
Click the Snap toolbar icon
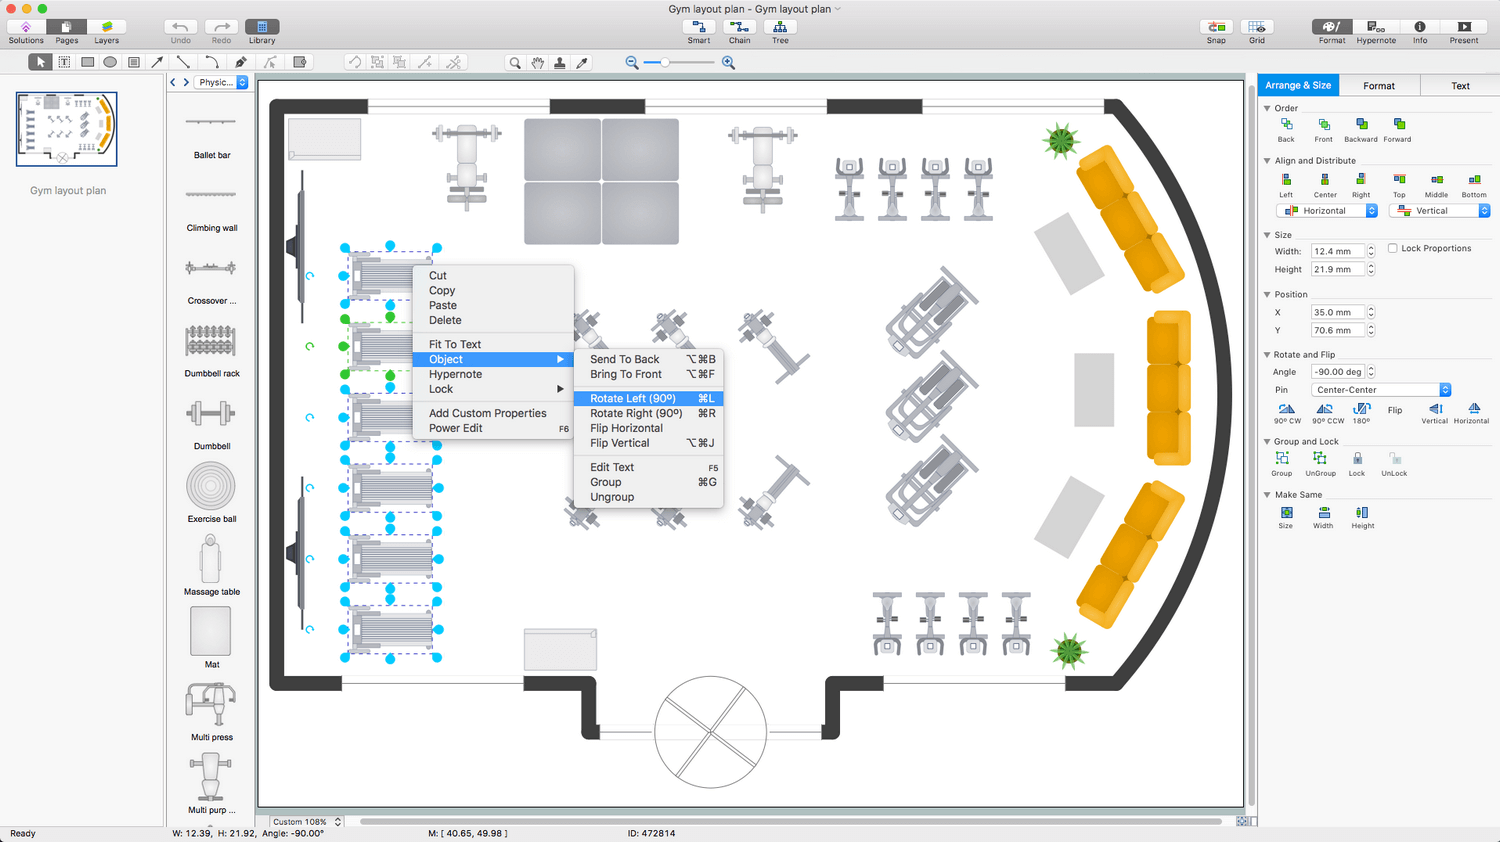(1216, 27)
